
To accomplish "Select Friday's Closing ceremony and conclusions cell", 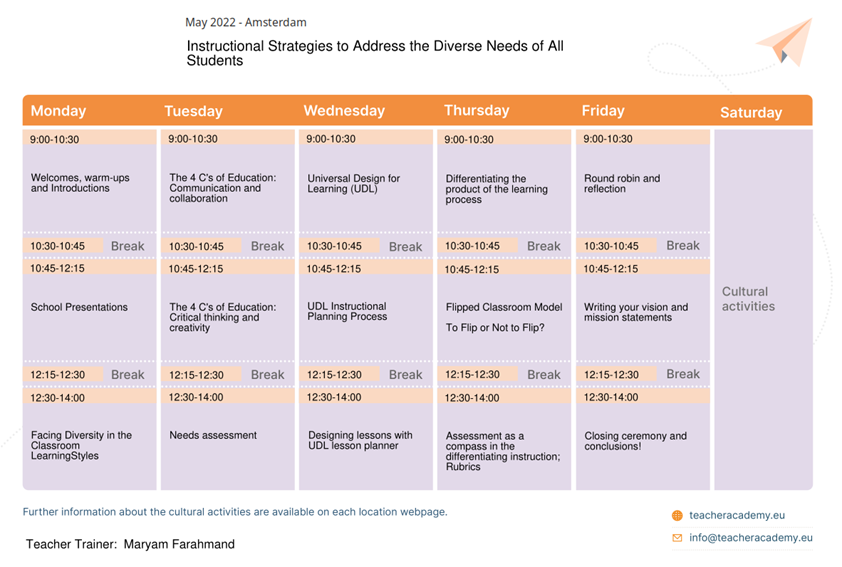I will point(643,446).
